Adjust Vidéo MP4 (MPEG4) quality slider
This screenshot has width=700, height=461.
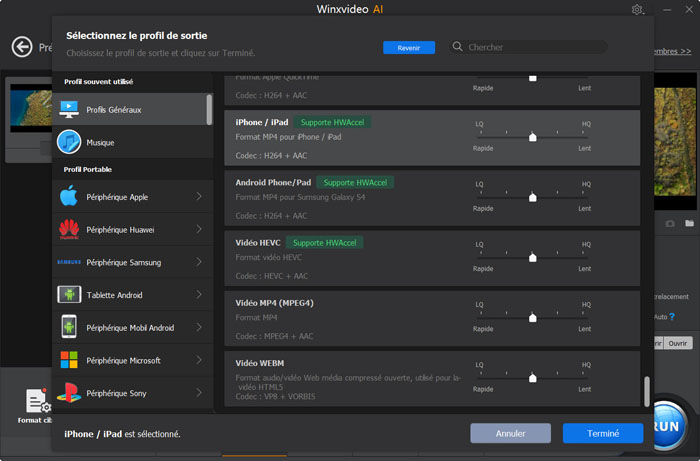tap(532, 317)
